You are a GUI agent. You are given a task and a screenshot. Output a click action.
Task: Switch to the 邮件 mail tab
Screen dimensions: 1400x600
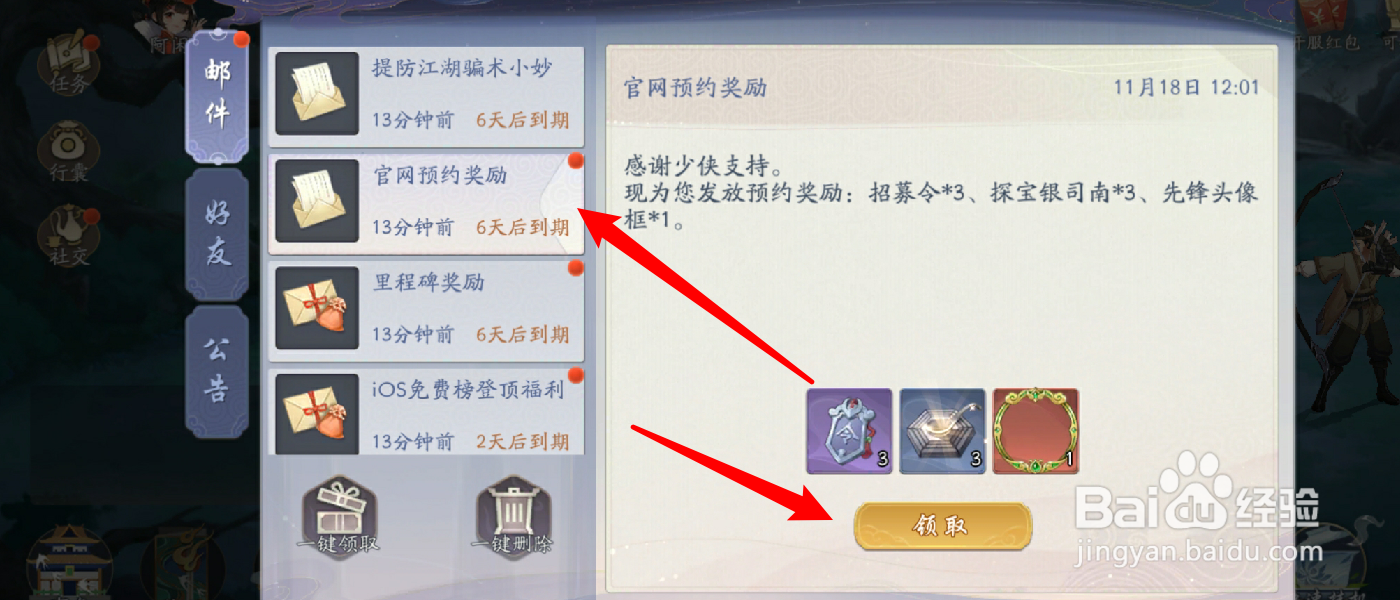tap(217, 97)
